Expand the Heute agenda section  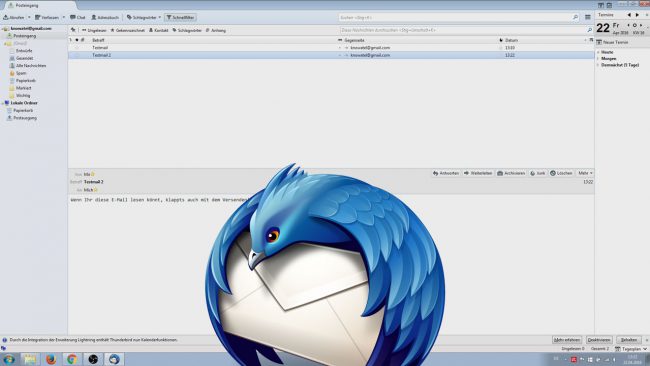point(598,52)
